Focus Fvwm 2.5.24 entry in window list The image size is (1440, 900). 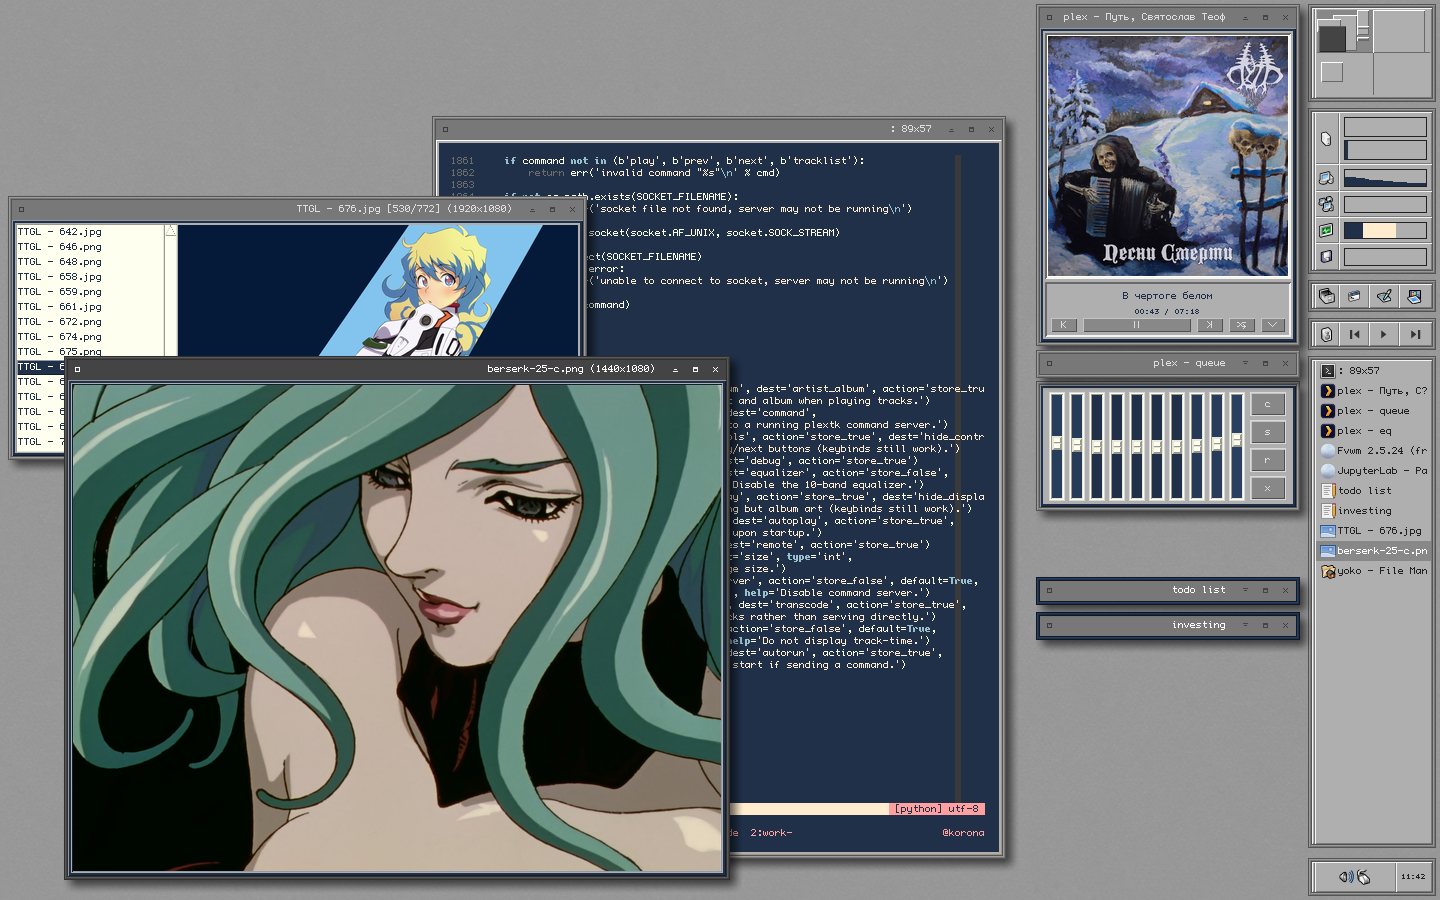pos(1374,450)
